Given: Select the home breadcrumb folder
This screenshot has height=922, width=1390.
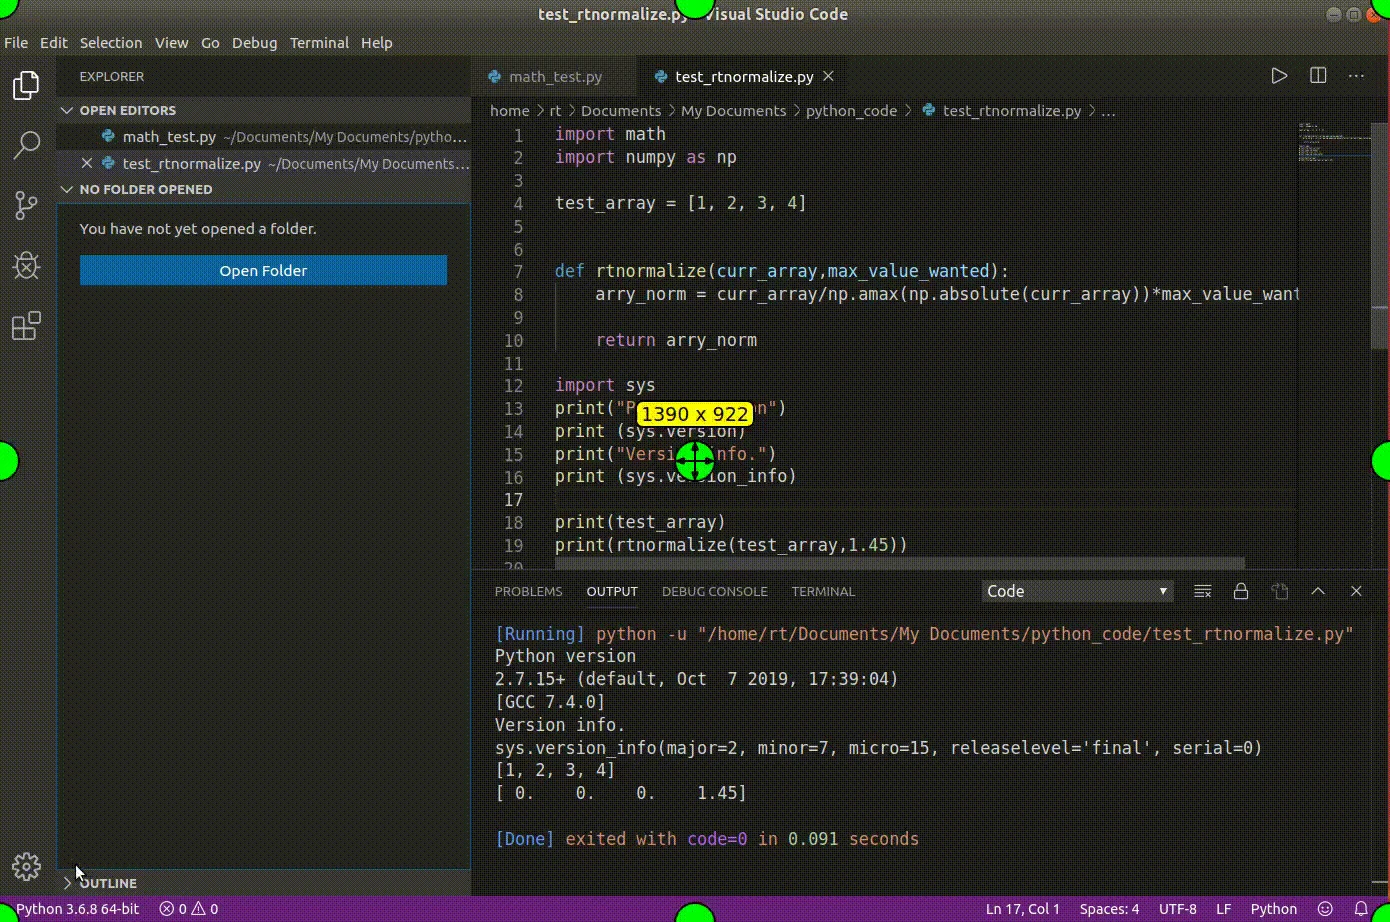Looking at the screenshot, I should (x=509, y=111).
